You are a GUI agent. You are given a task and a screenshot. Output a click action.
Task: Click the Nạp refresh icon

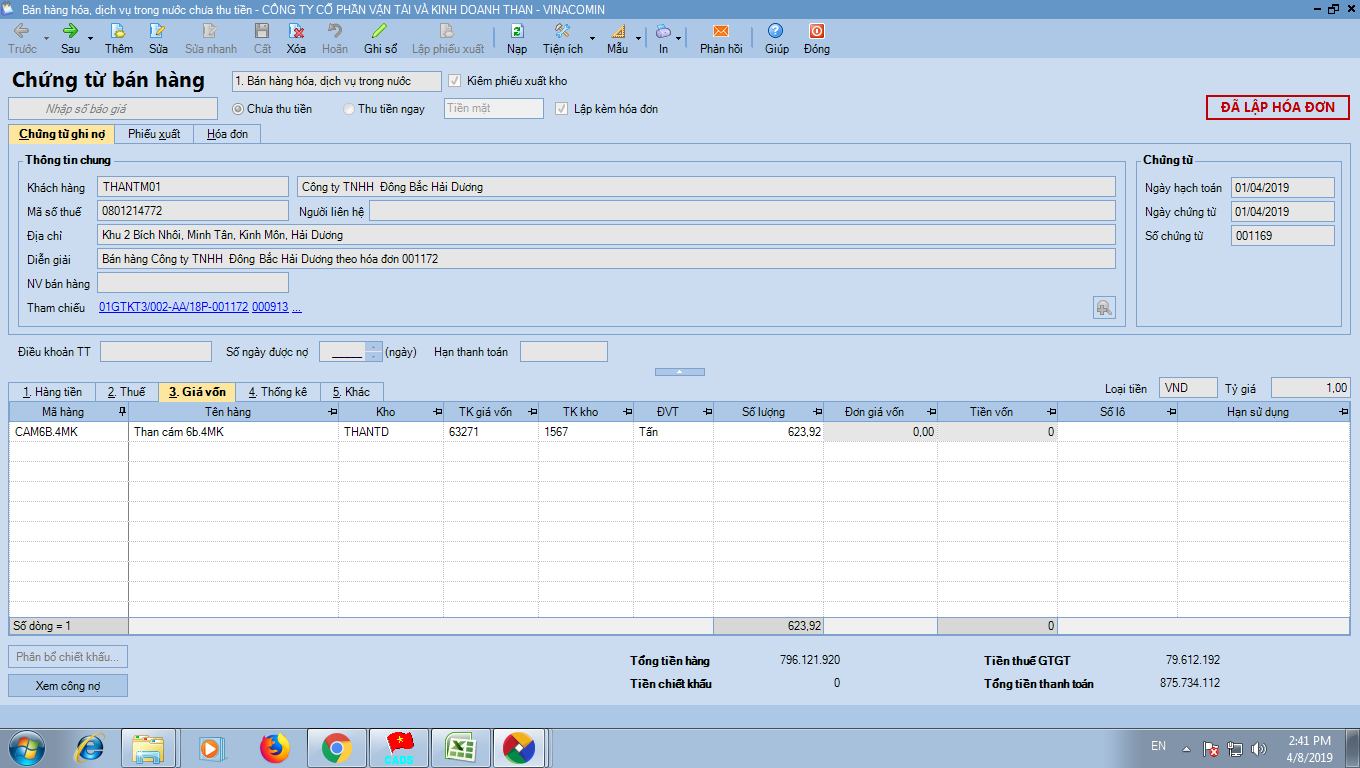tap(516, 32)
